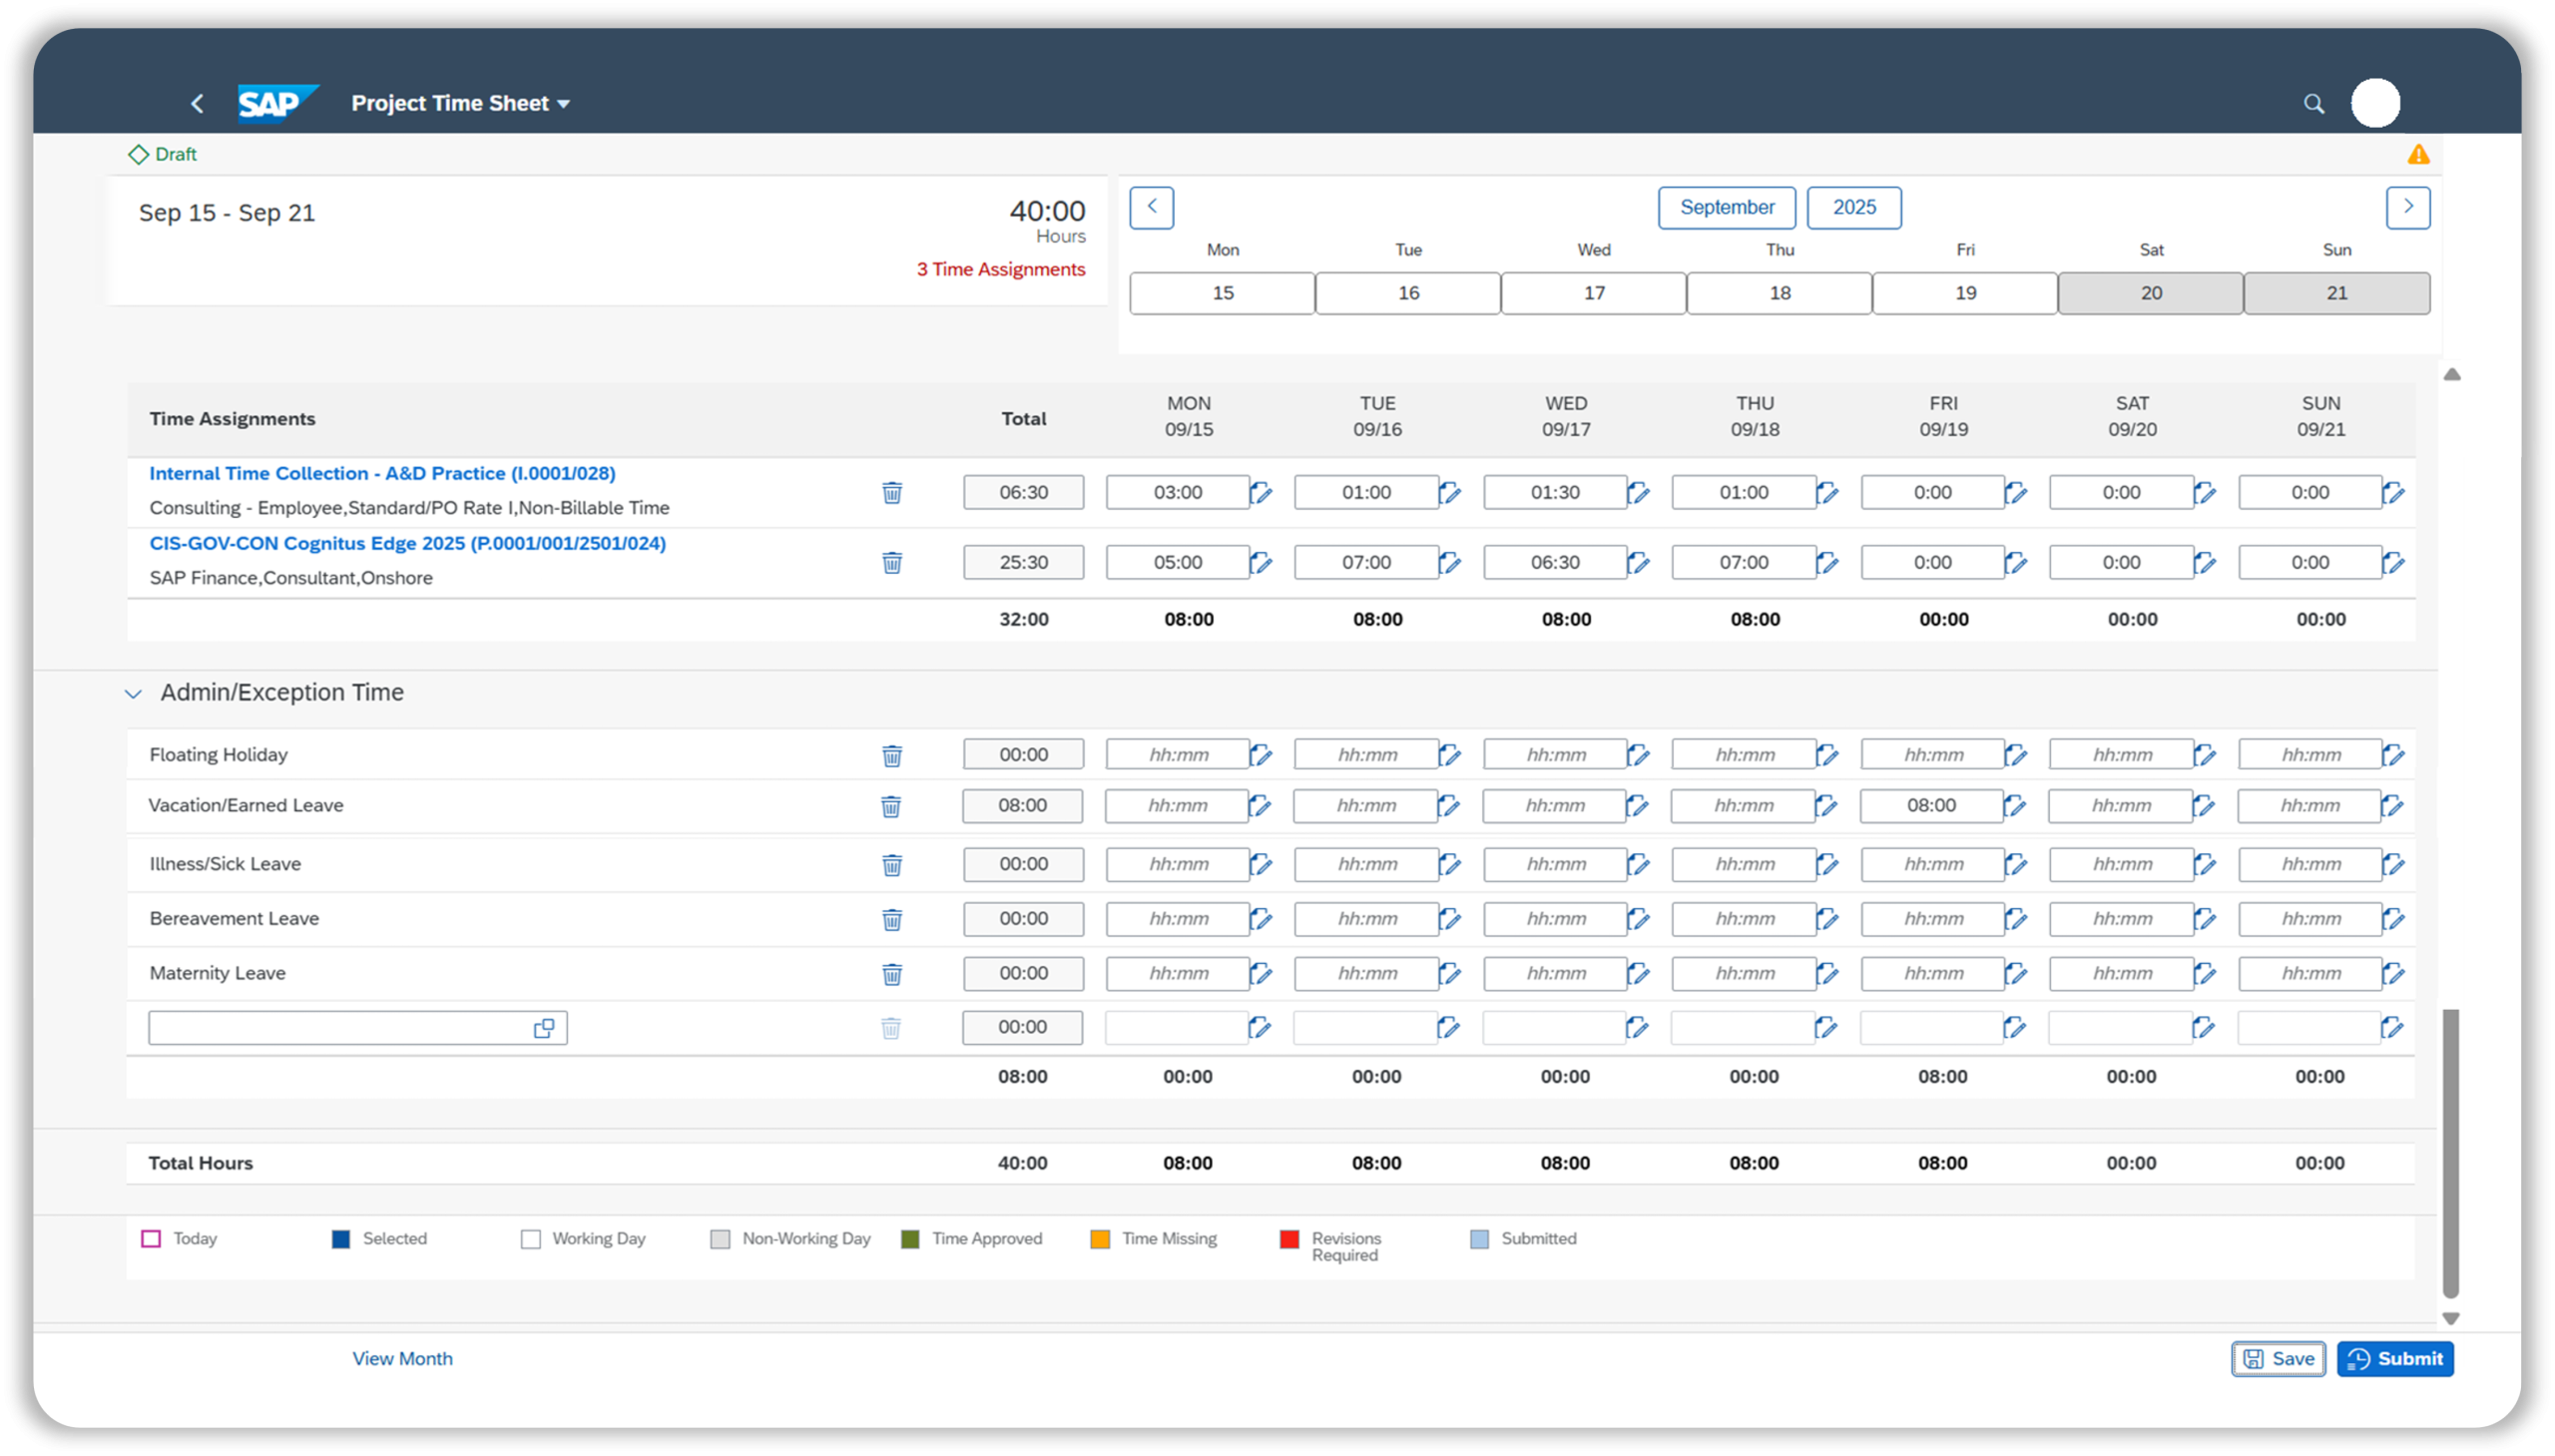Submit the time sheet
This screenshot has height=1456, width=2555.
pos(2394,1358)
